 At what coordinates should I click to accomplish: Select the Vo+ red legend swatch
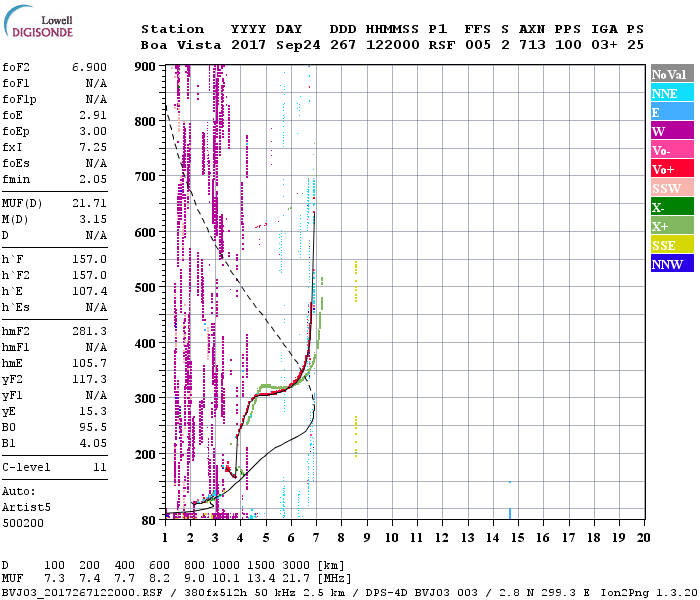(672, 169)
